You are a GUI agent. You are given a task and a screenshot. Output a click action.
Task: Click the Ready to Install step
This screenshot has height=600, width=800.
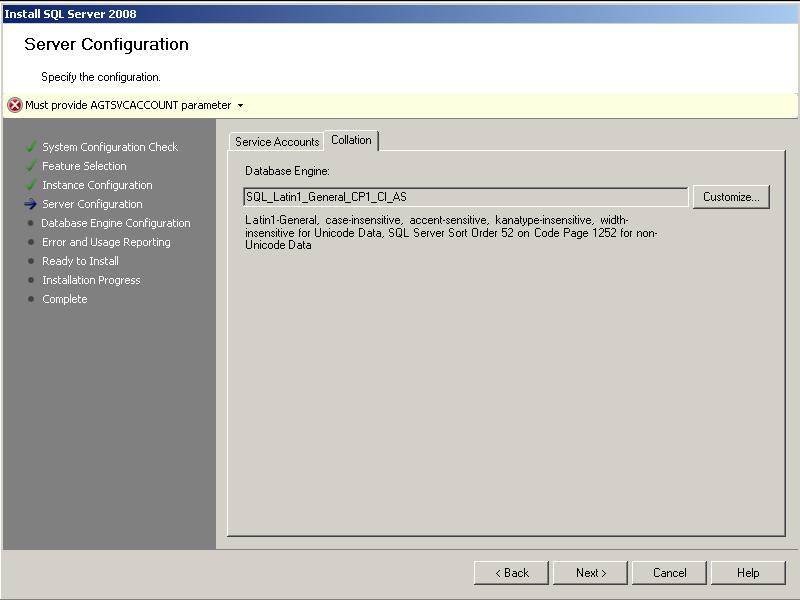[x=80, y=261]
